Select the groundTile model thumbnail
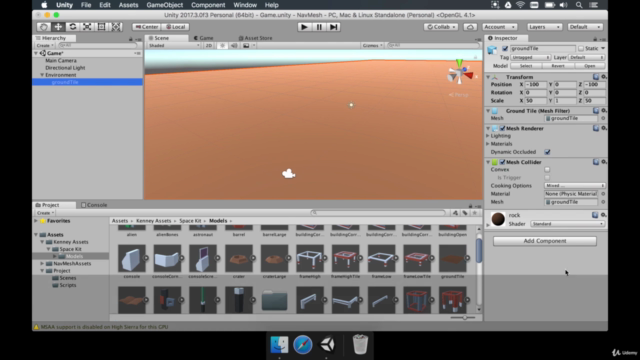640x360 pixels. pyautogui.click(x=452, y=258)
